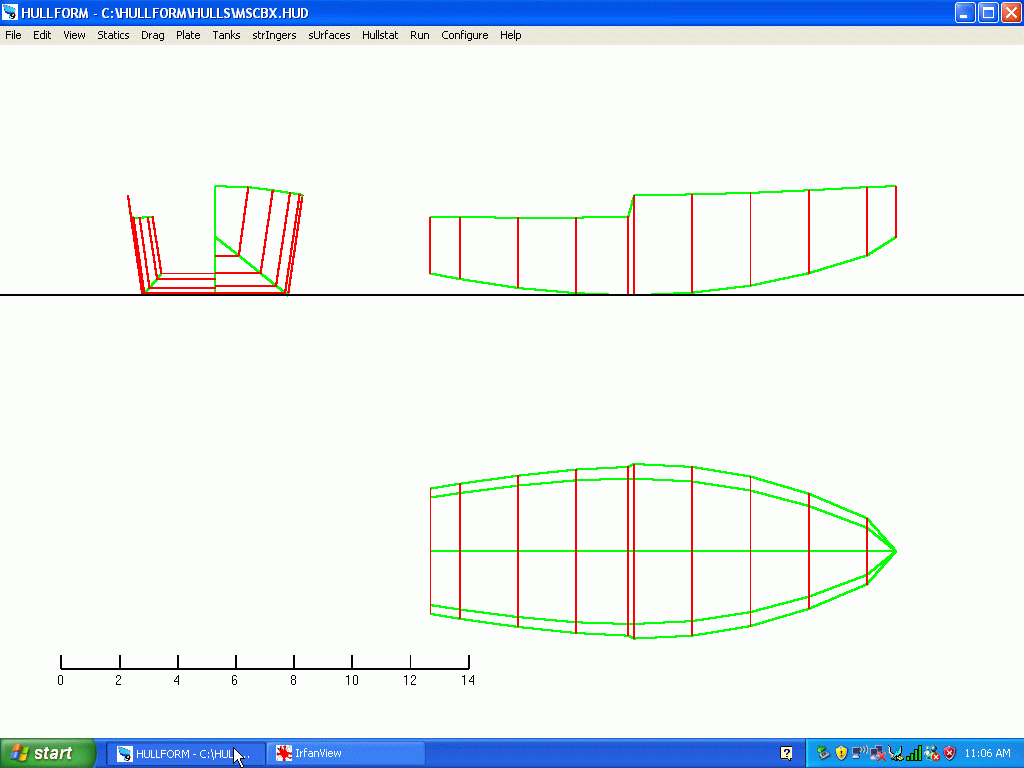The width and height of the screenshot is (1024, 768).
Task: Click the sUrfaces menu
Action: coord(329,35)
